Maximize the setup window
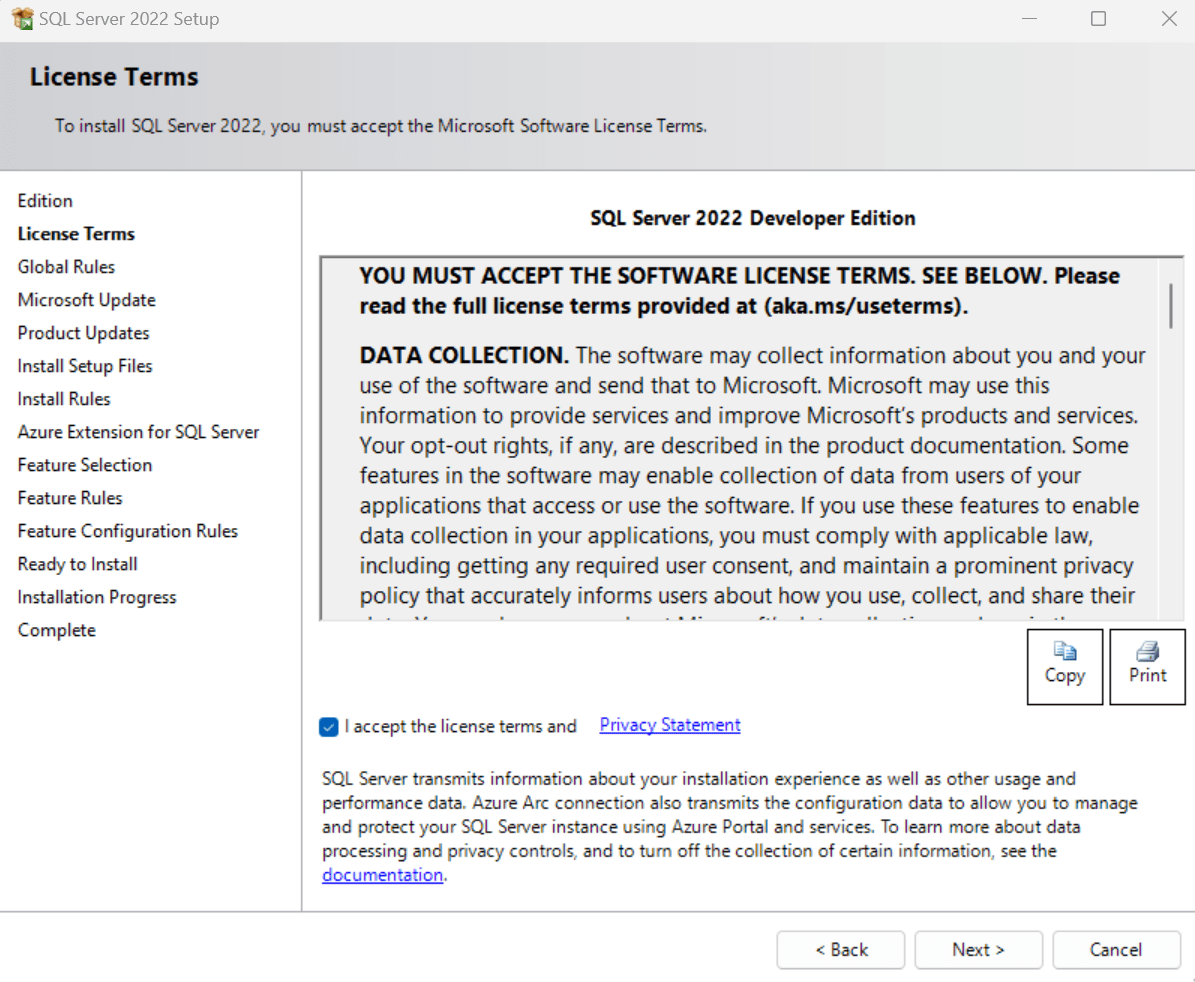The height and width of the screenshot is (982, 1195). [x=1098, y=18]
